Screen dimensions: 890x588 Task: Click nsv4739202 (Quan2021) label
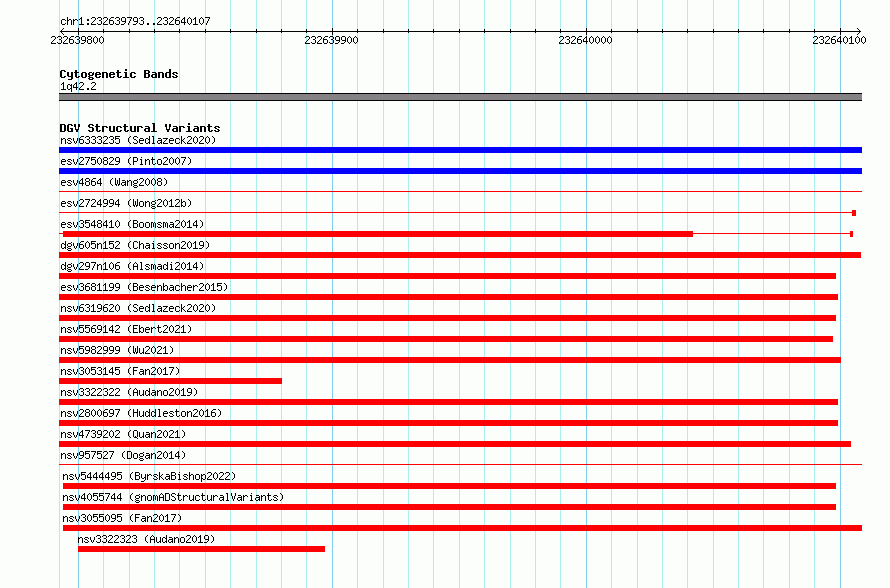[123, 434]
